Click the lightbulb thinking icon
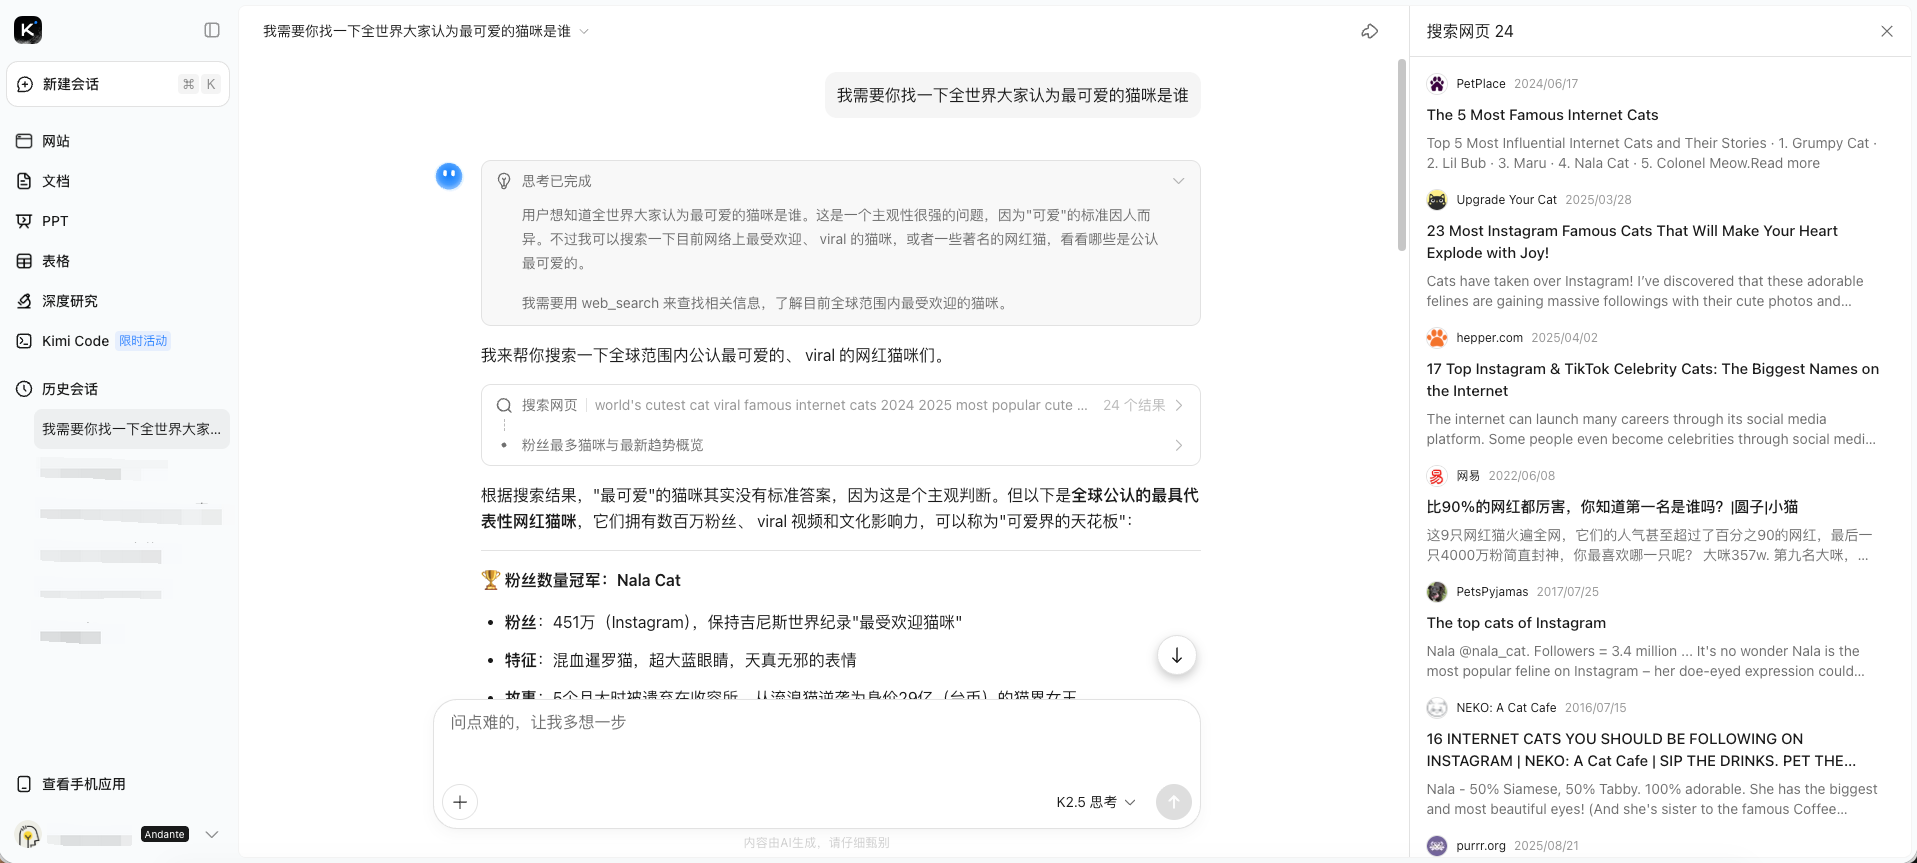 [x=504, y=181]
